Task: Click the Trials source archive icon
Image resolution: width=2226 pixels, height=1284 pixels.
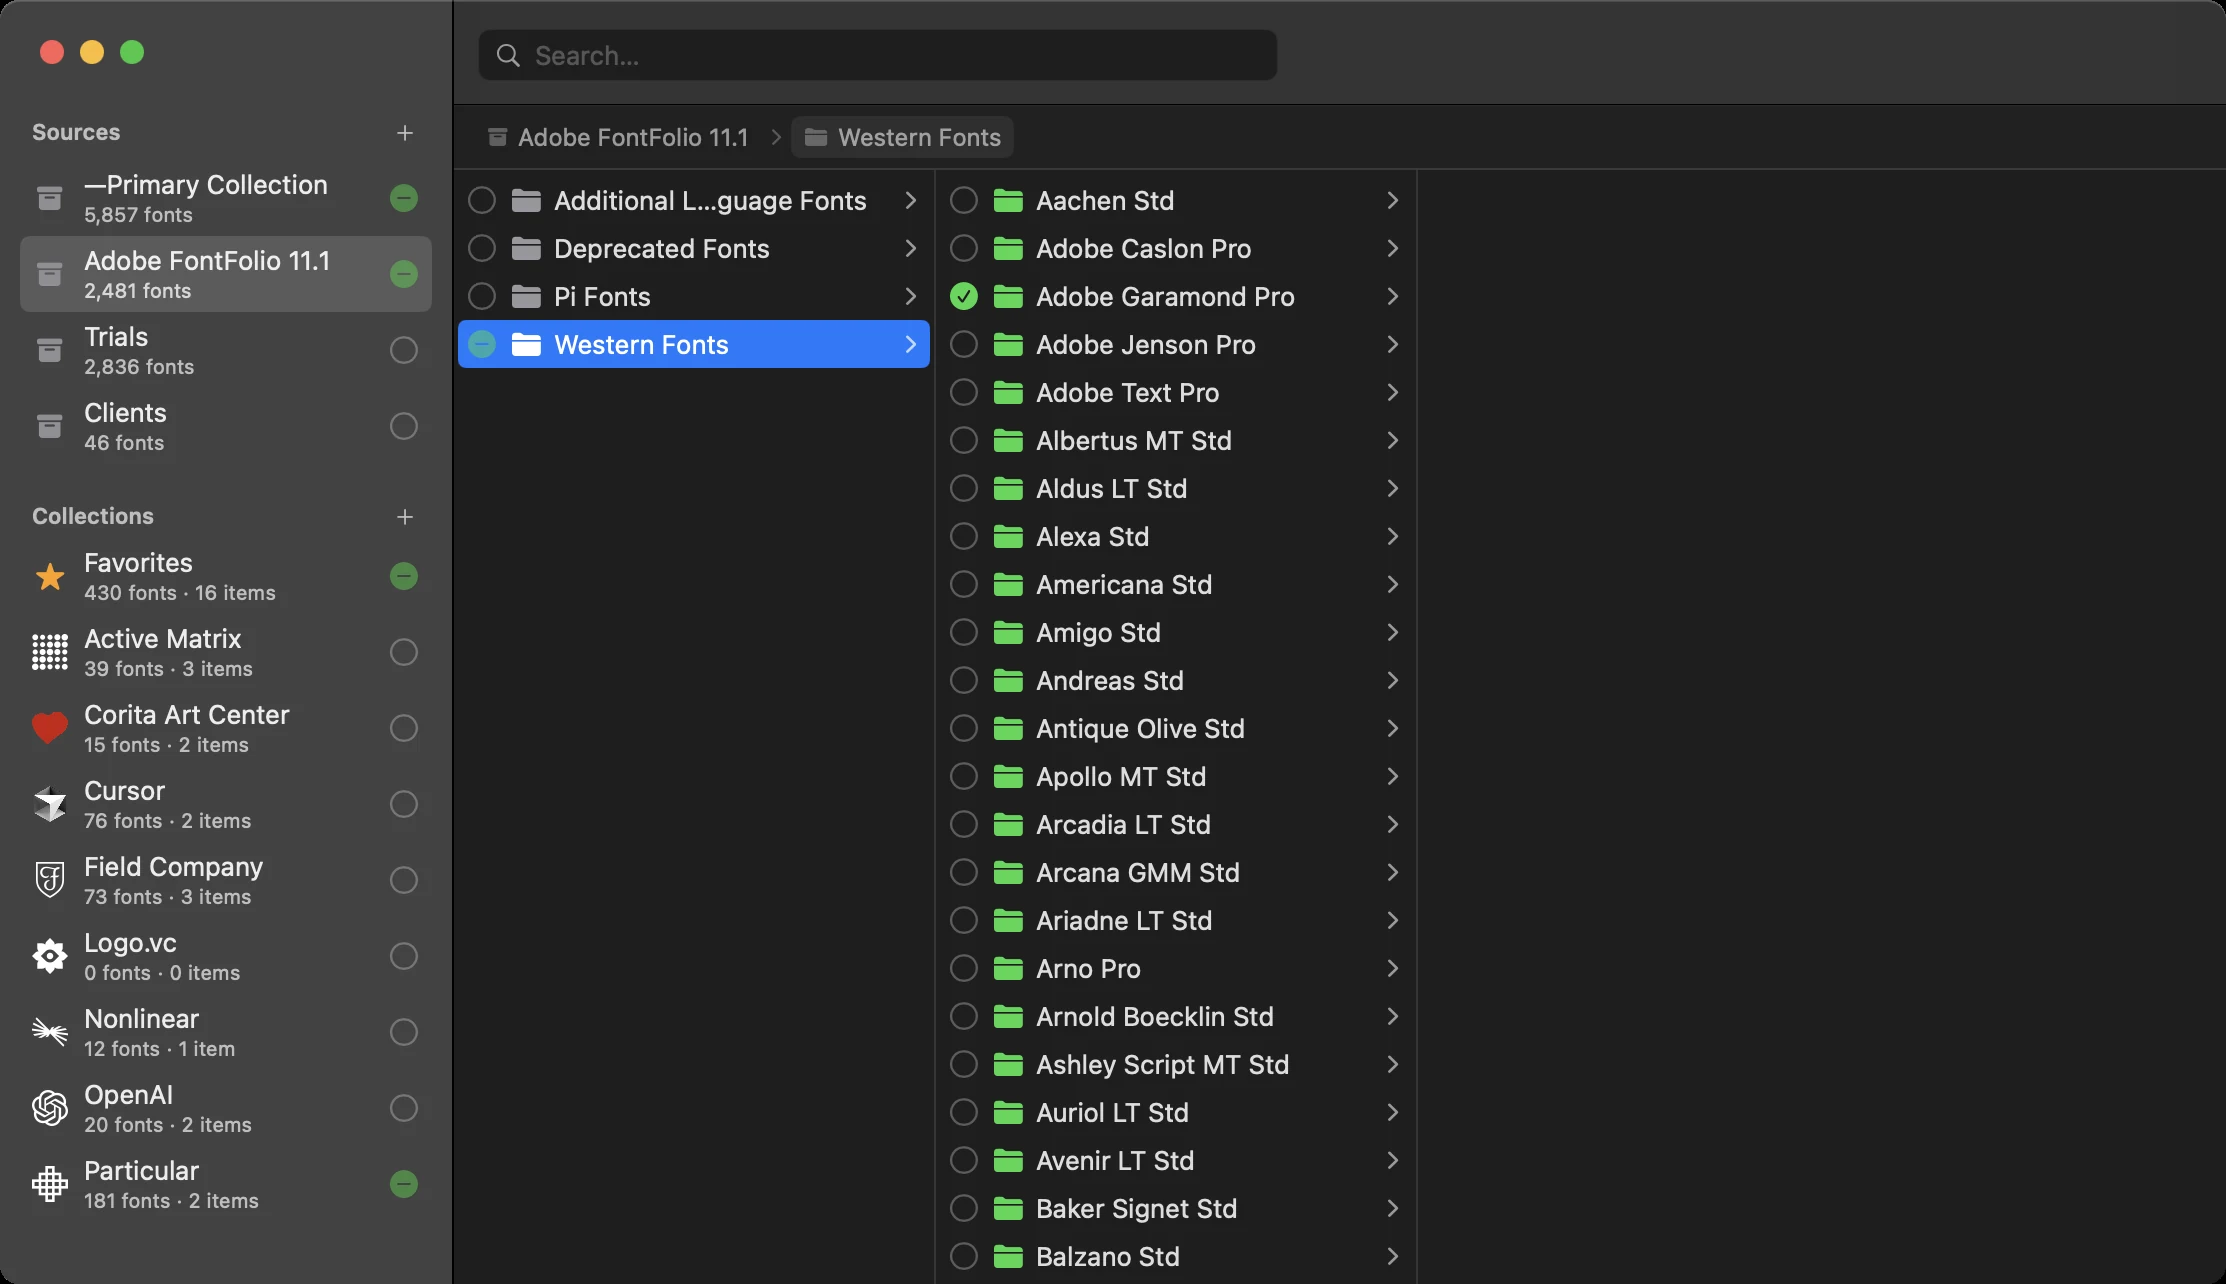Action: tap(49, 350)
